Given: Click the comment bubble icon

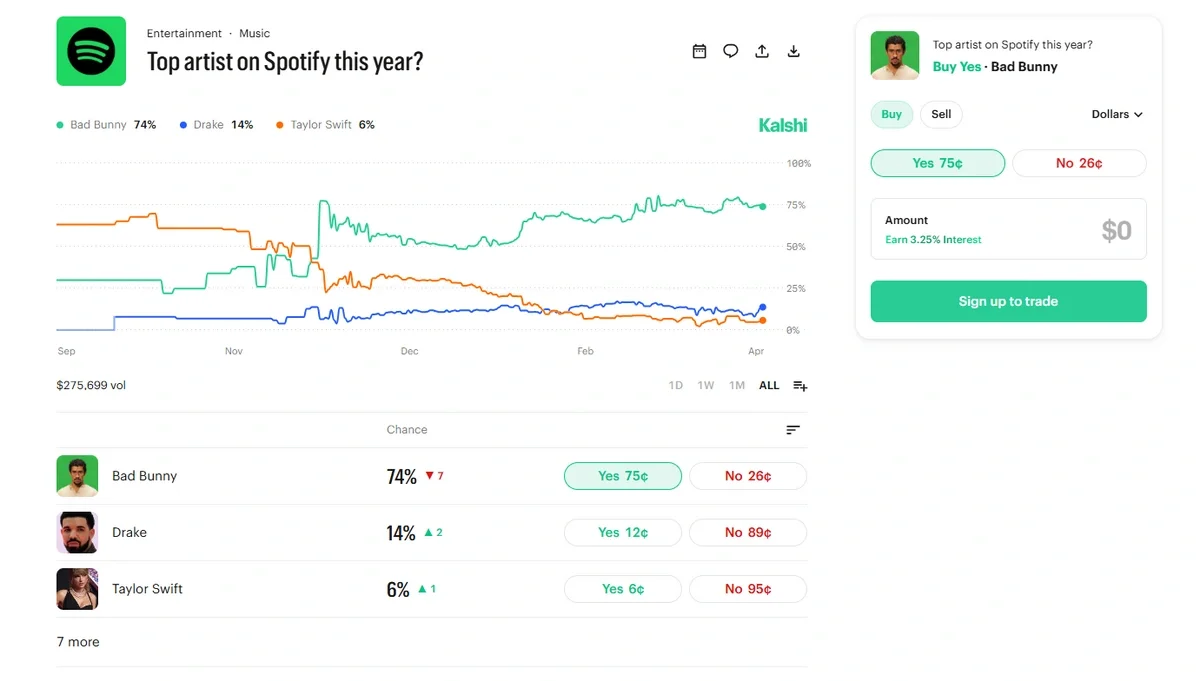Looking at the screenshot, I should 730,51.
